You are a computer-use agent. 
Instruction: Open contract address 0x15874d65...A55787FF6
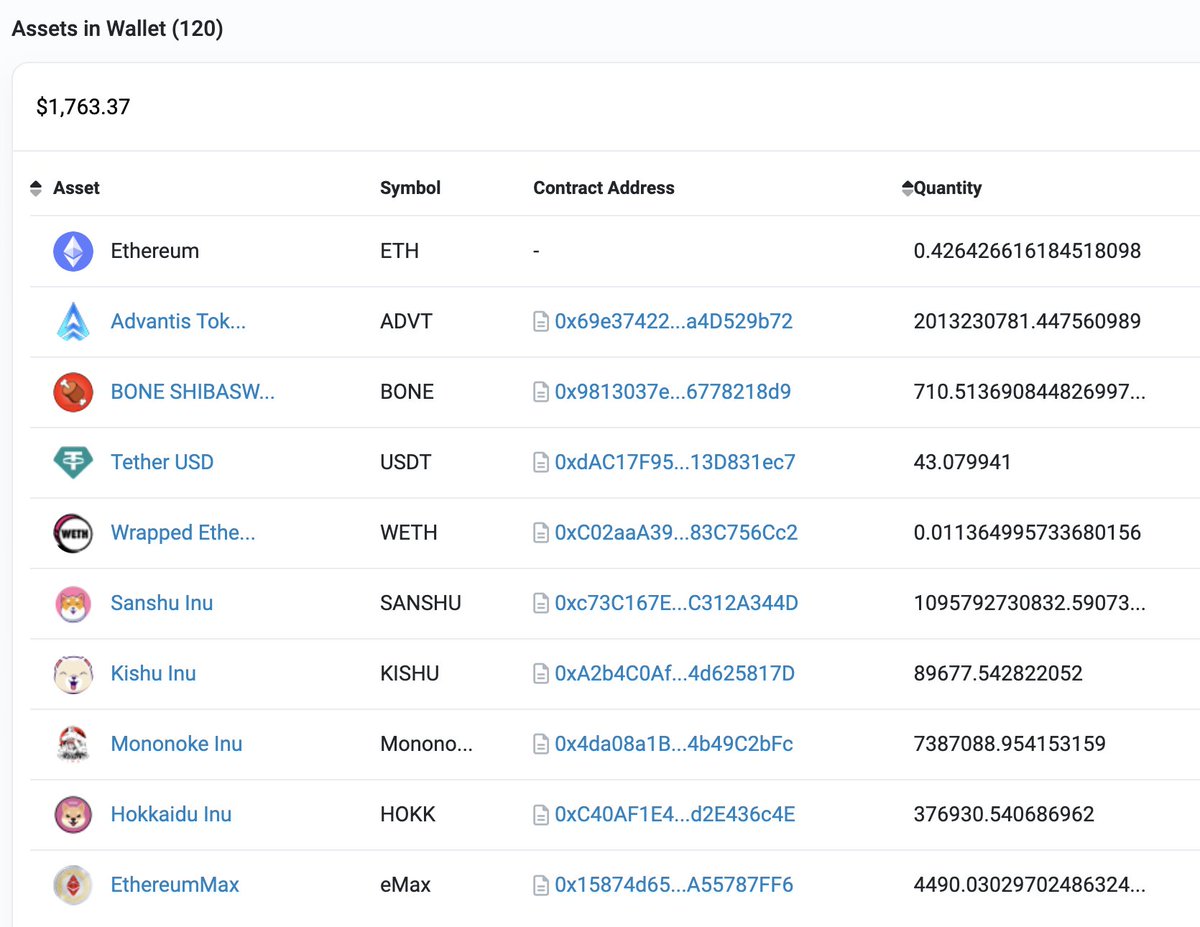[x=674, y=885]
